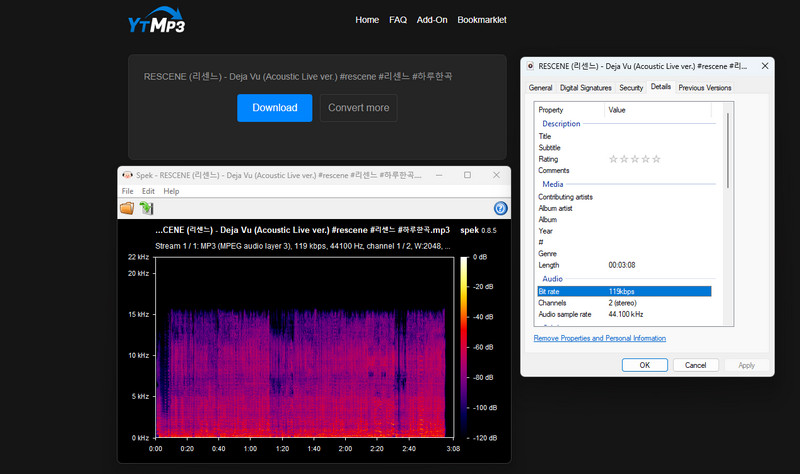
Task: Switch to General tab in Properties
Action: (540, 88)
